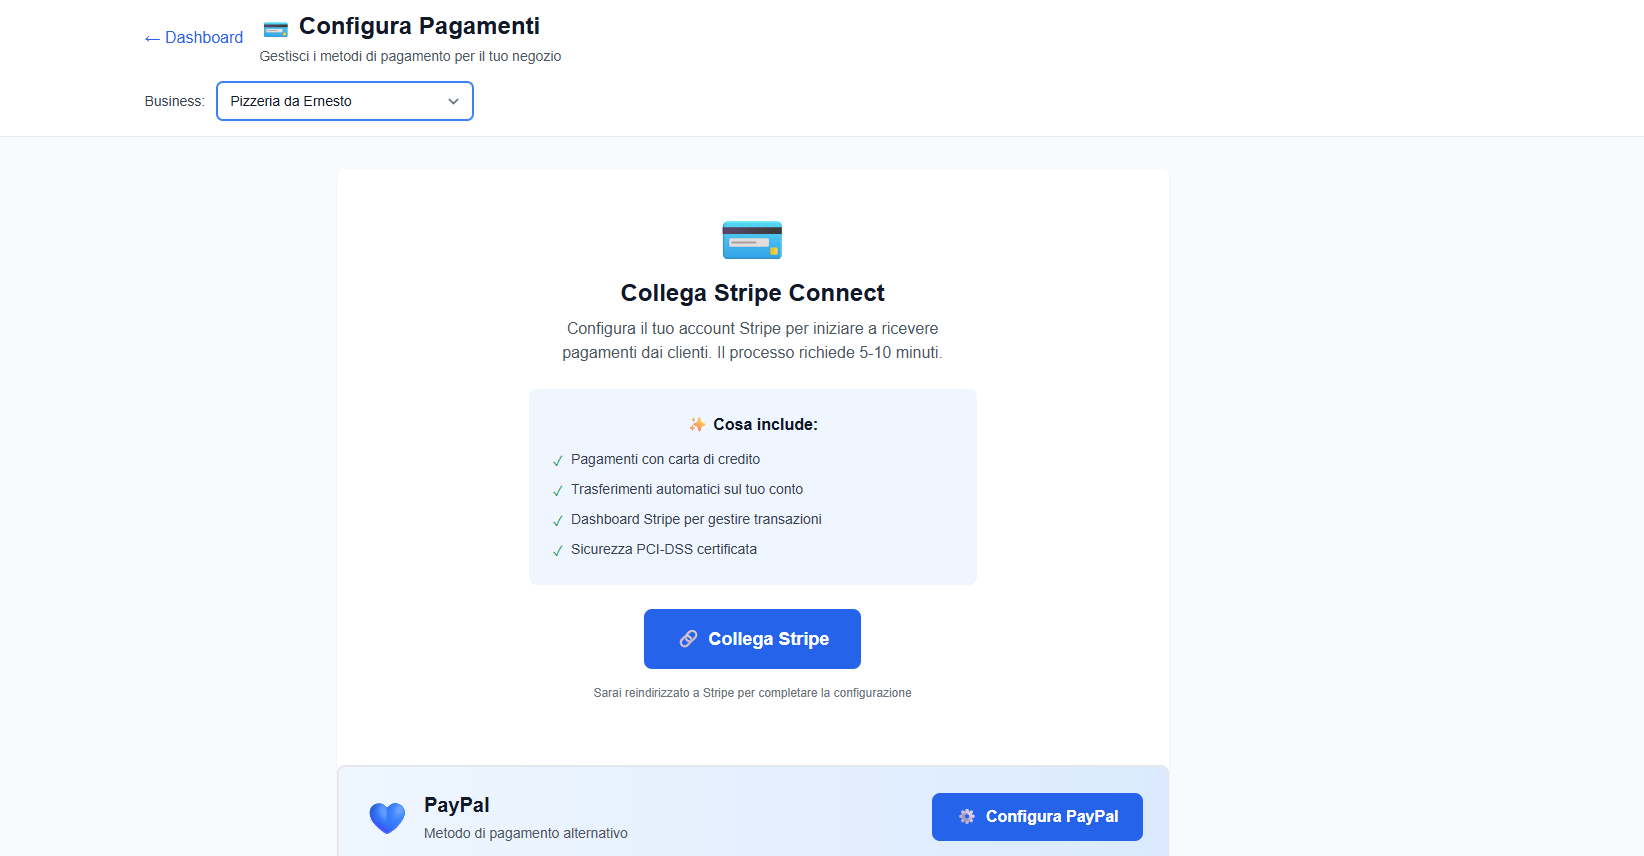Click the credit card icon next to Configura Pagamenti
This screenshot has width=1644, height=856.
pos(275,27)
